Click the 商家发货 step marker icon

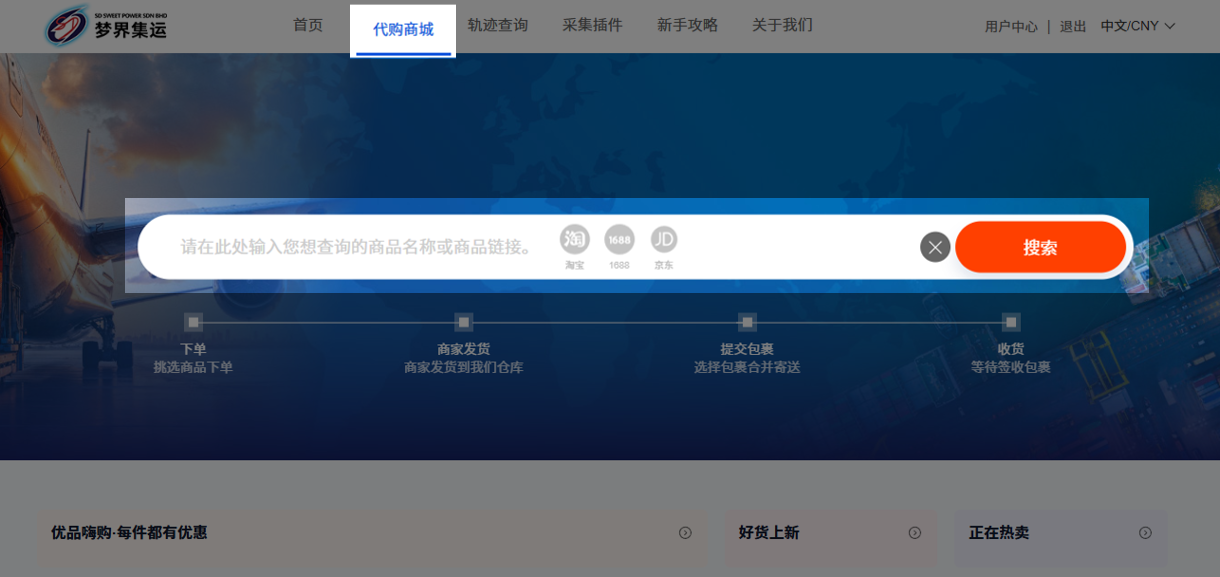463,322
